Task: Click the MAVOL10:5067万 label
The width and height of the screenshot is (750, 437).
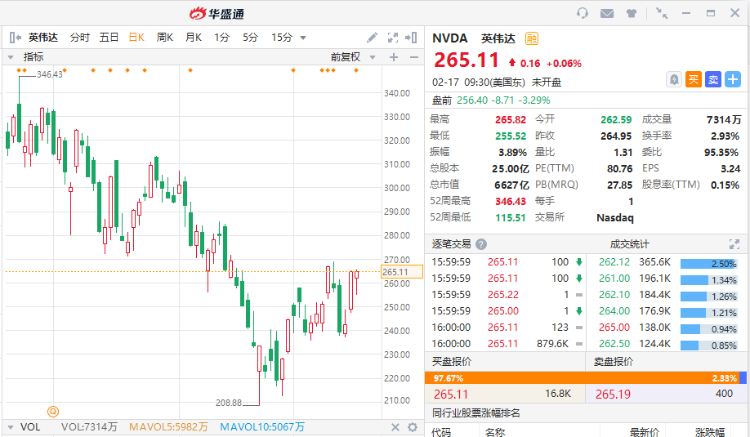Action: tap(262, 427)
